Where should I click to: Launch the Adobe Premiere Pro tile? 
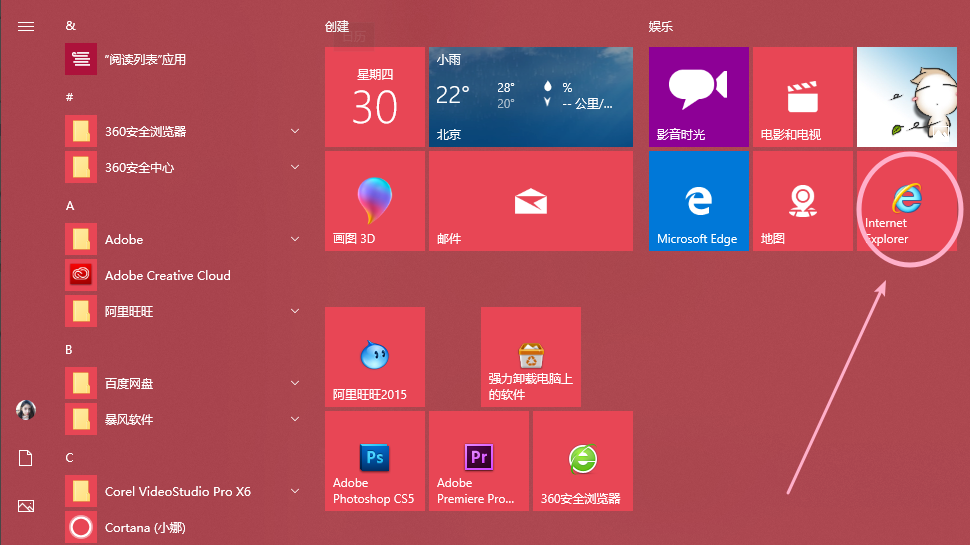(479, 461)
